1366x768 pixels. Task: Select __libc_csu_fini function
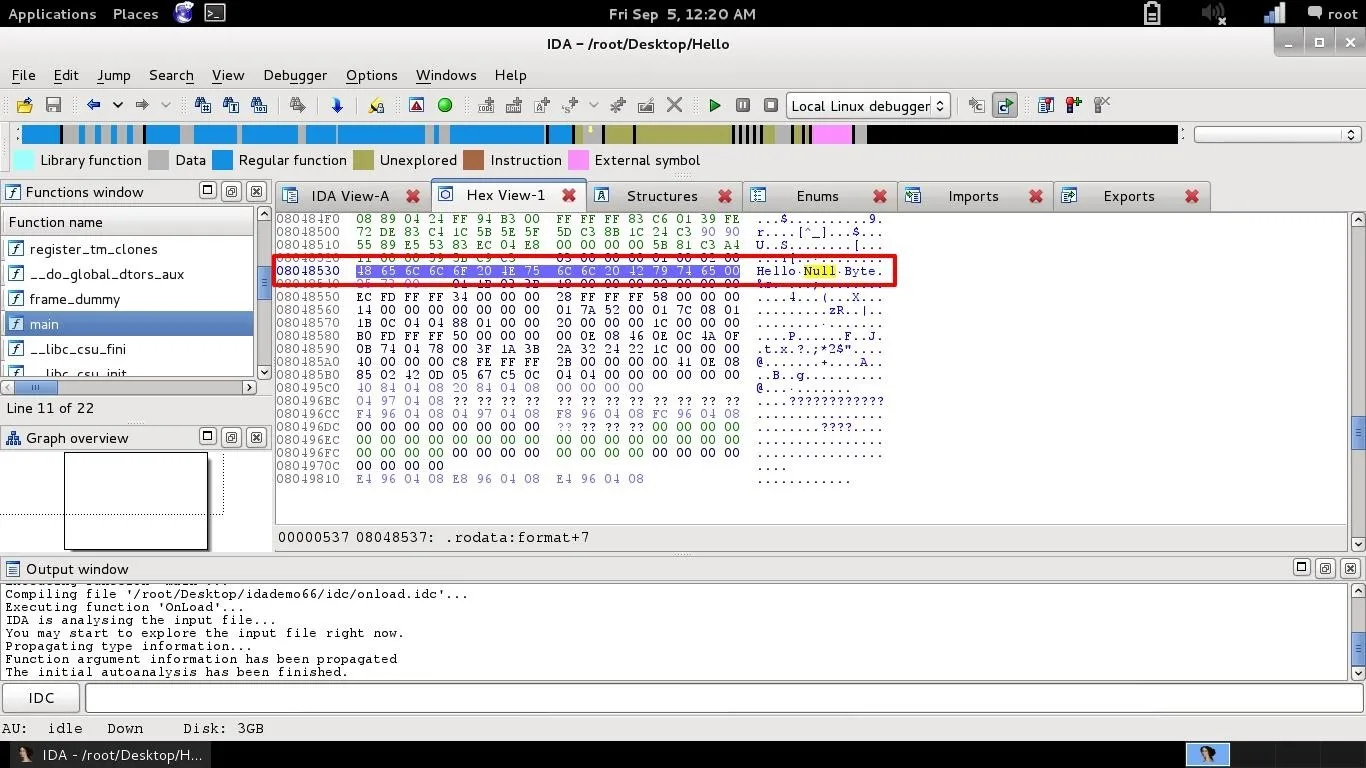tap(128, 349)
